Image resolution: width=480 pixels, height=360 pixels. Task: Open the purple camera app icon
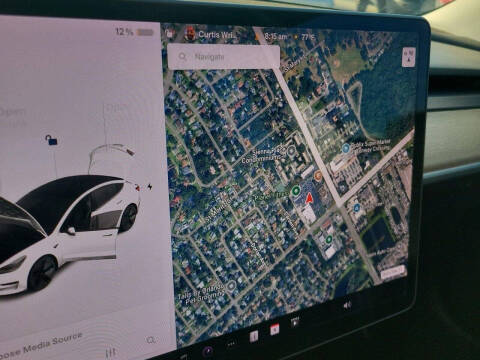tap(208, 351)
